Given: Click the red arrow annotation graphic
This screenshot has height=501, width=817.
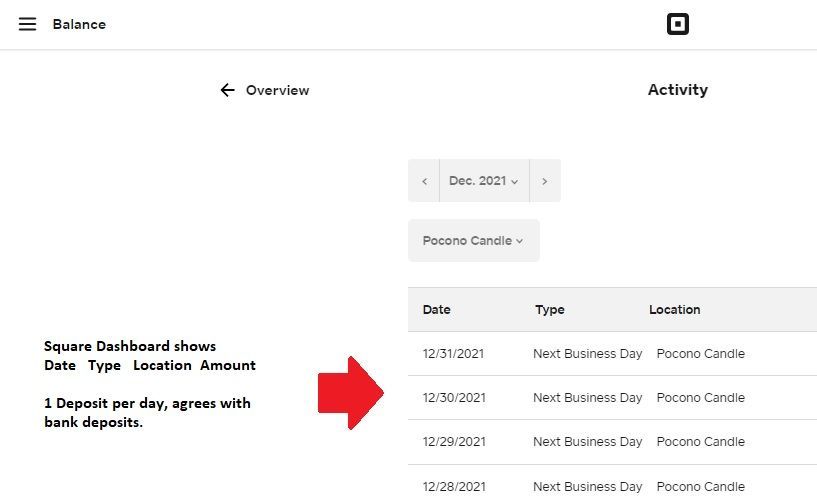Looking at the screenshot, I should pyautogui.click(x=350, y=393).
